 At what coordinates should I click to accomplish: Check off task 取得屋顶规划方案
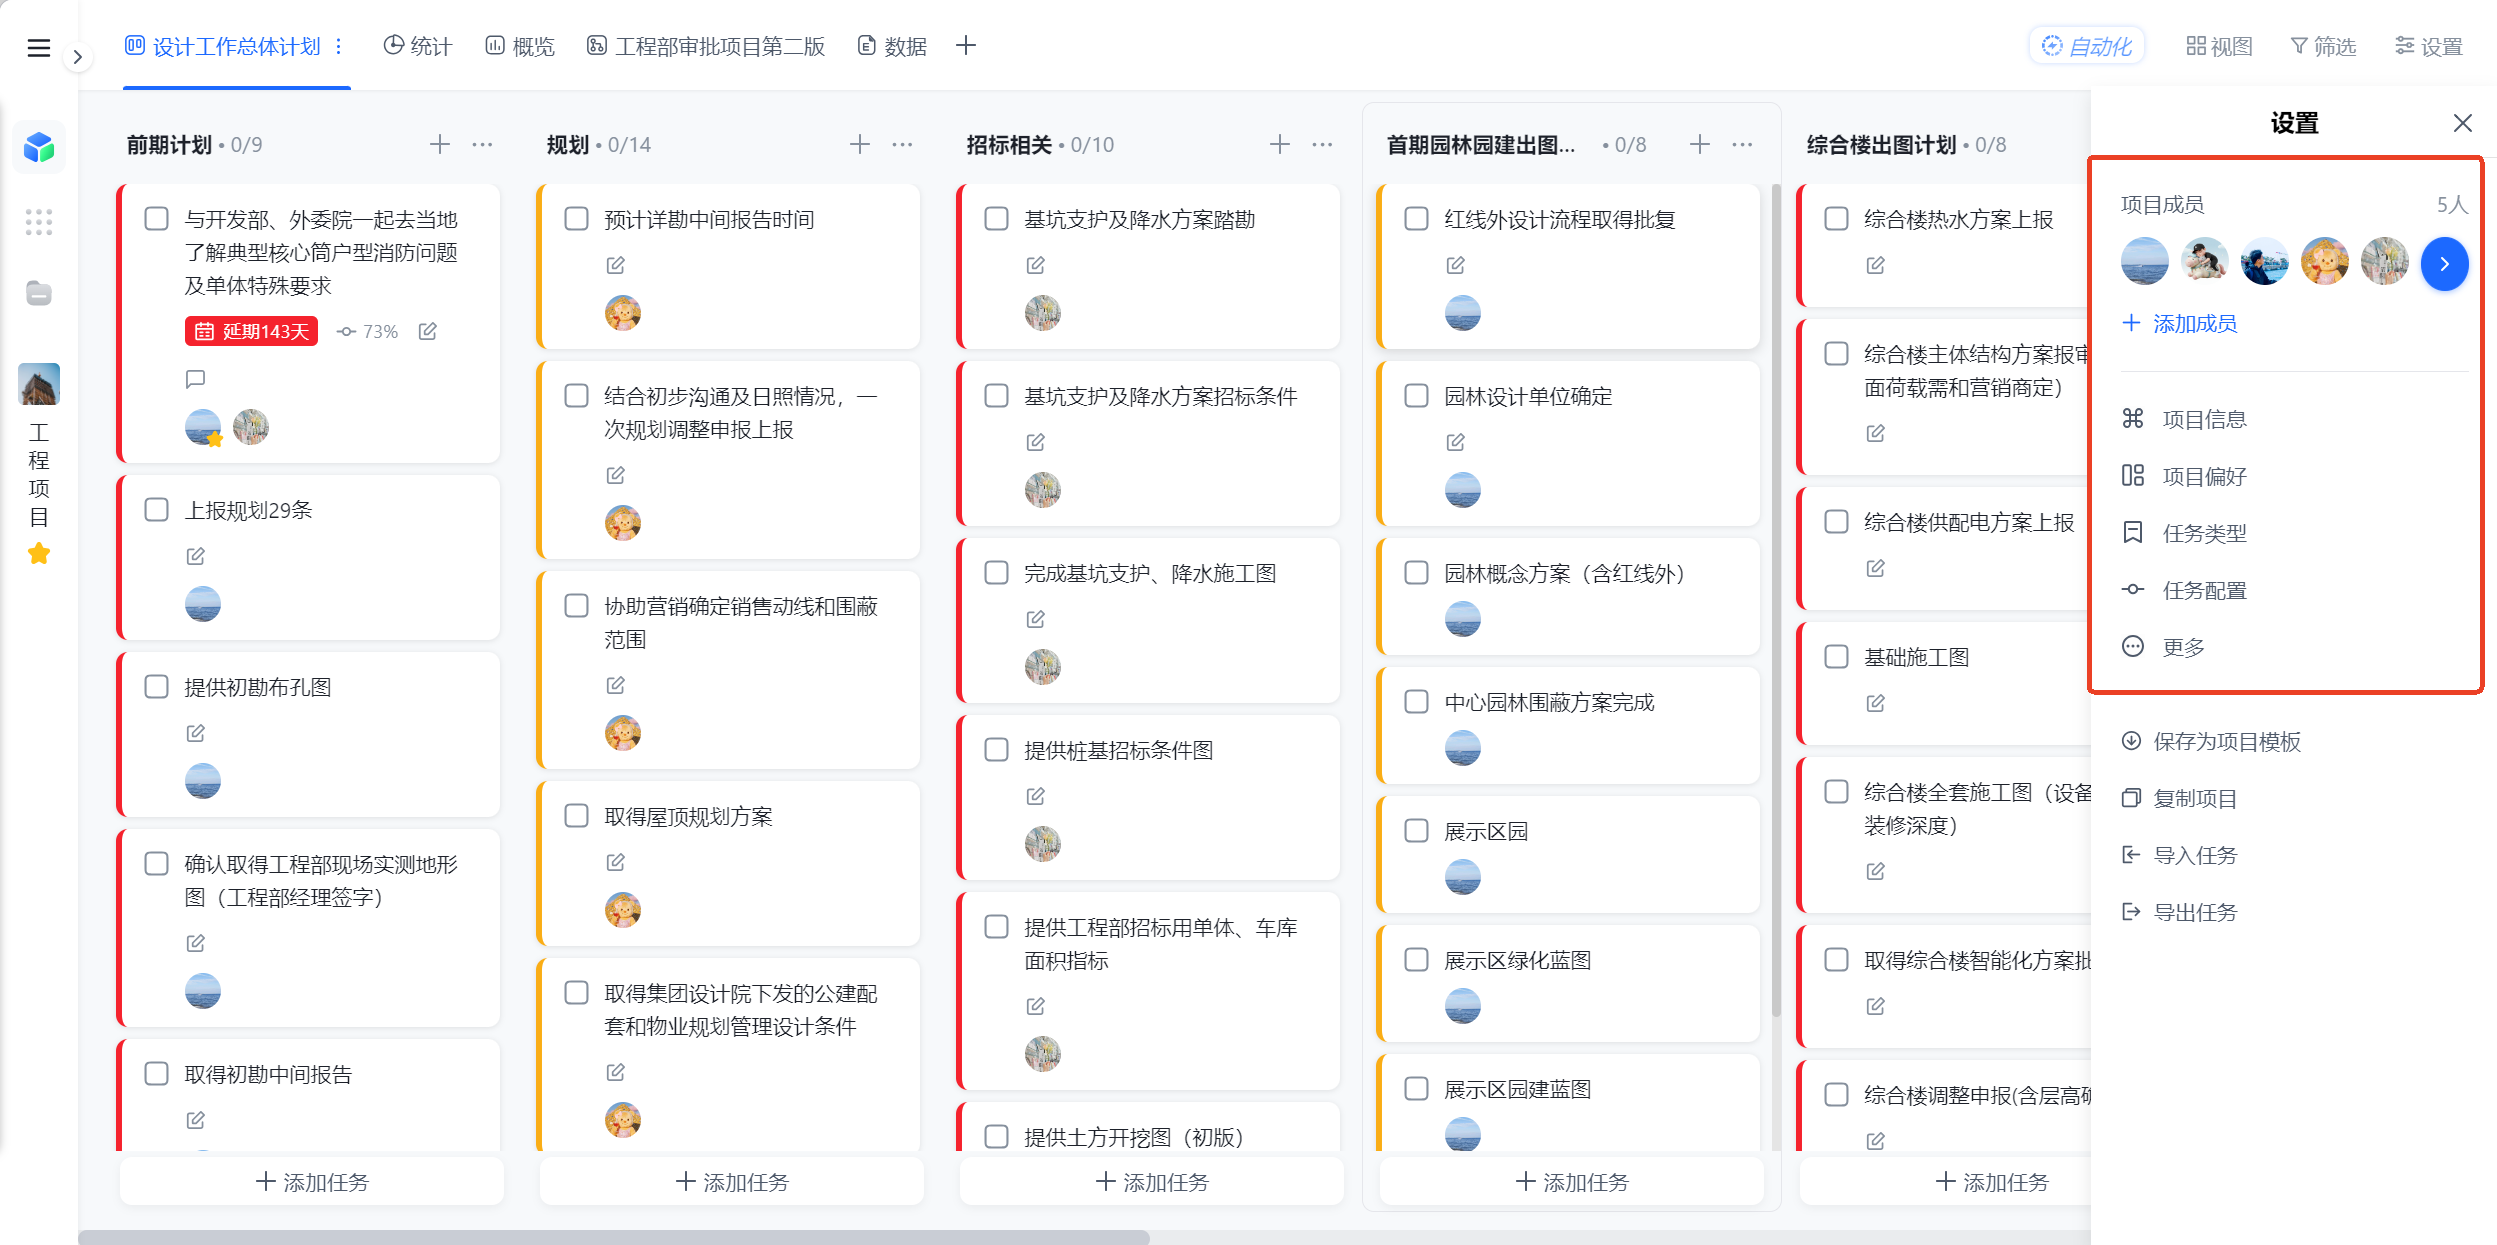pos(577,816)
